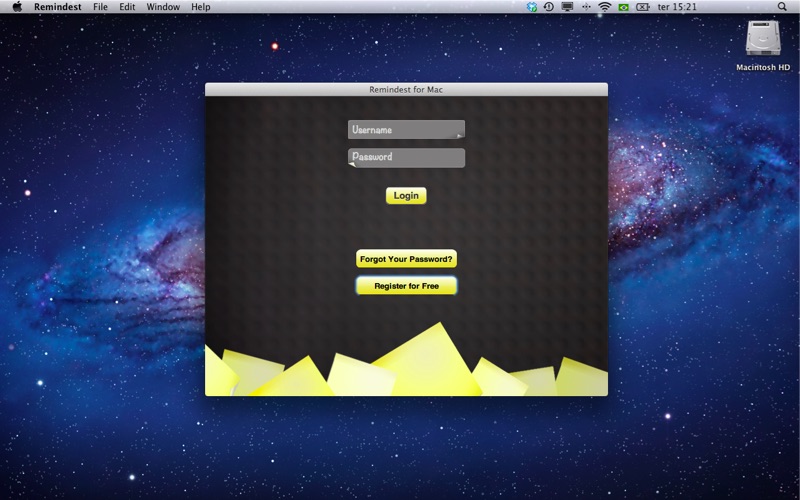Click the Dropbox menu bar icon
This screenshot has height=500, width=800.
point(532,7)
